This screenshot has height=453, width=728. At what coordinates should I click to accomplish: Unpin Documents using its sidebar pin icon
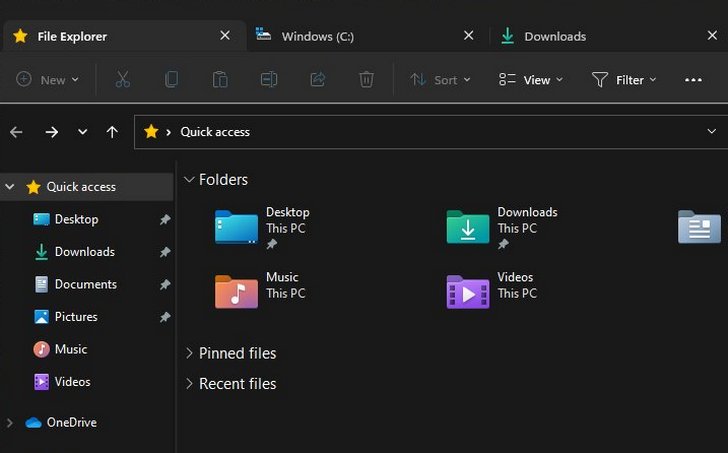tap(165, 285)
